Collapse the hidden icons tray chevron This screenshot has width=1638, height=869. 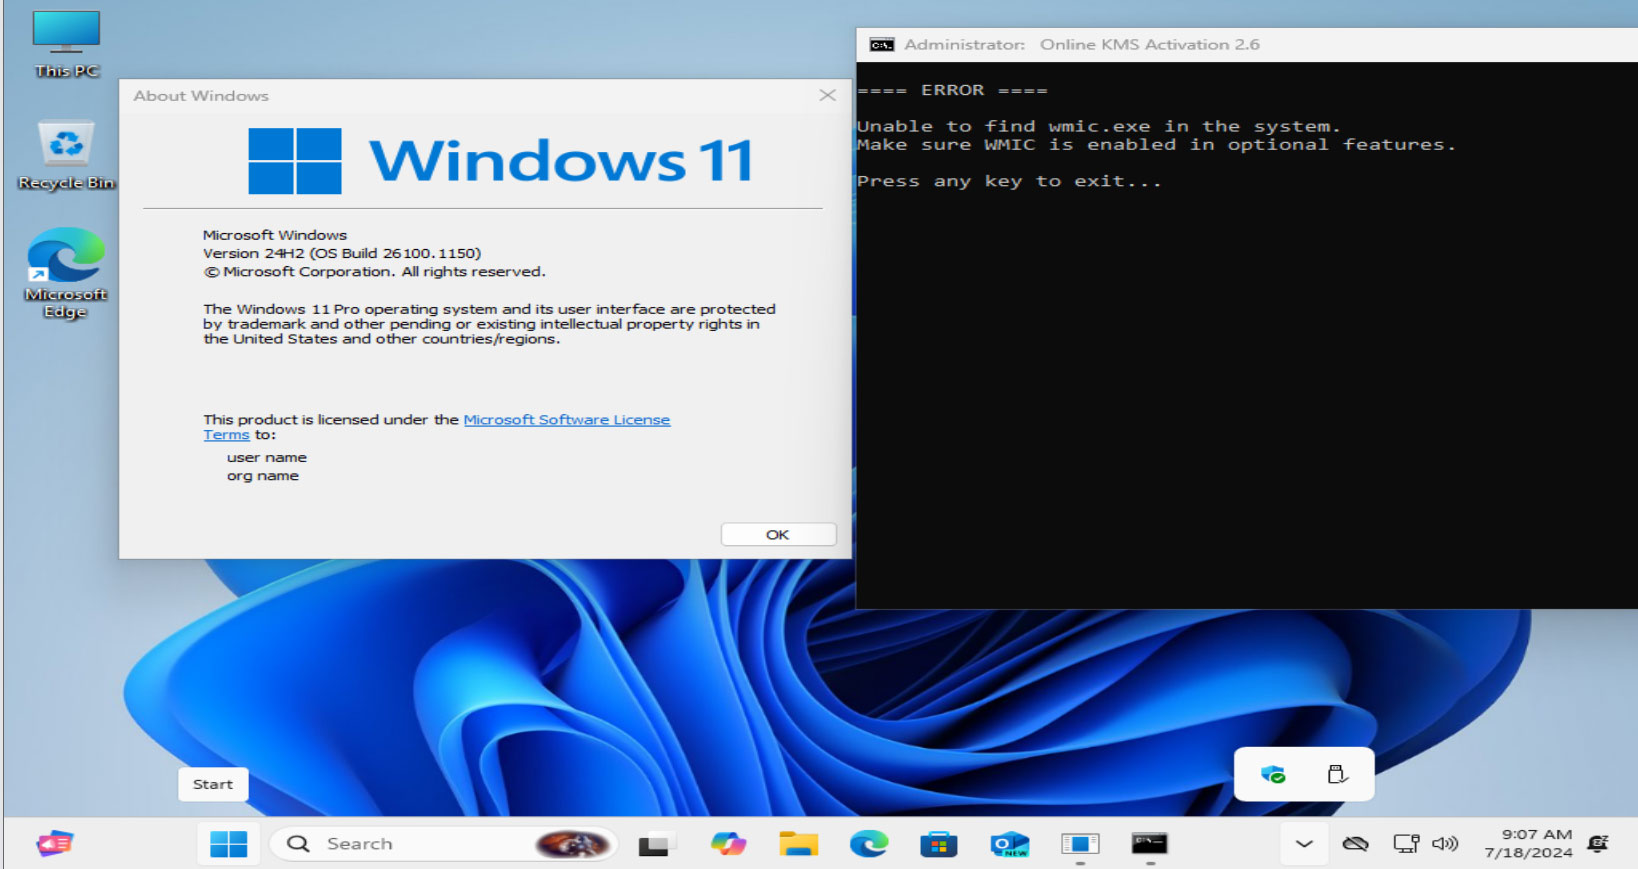[1304, 844]
